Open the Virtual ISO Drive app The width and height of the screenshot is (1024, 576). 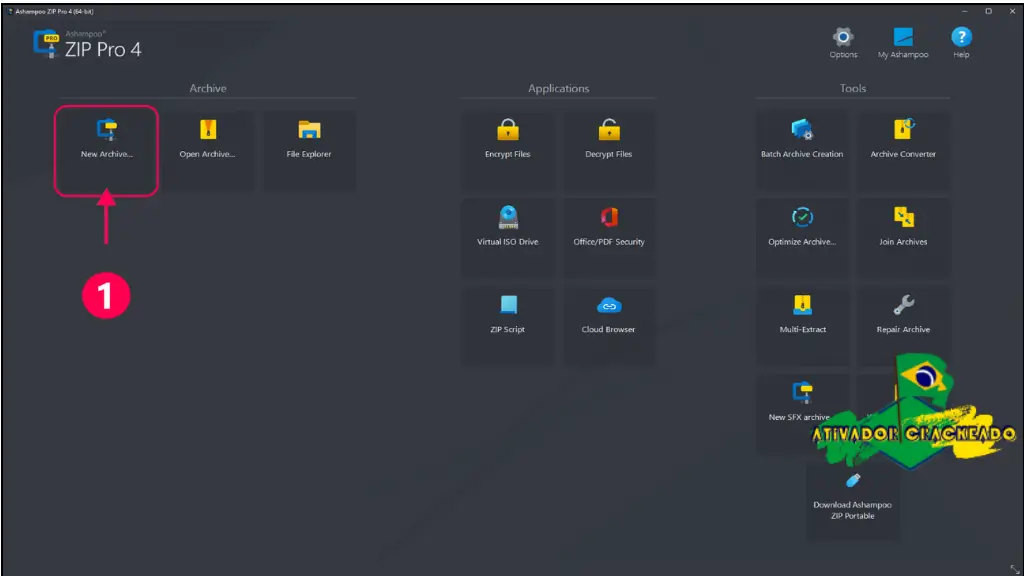[x=507, y=238]
